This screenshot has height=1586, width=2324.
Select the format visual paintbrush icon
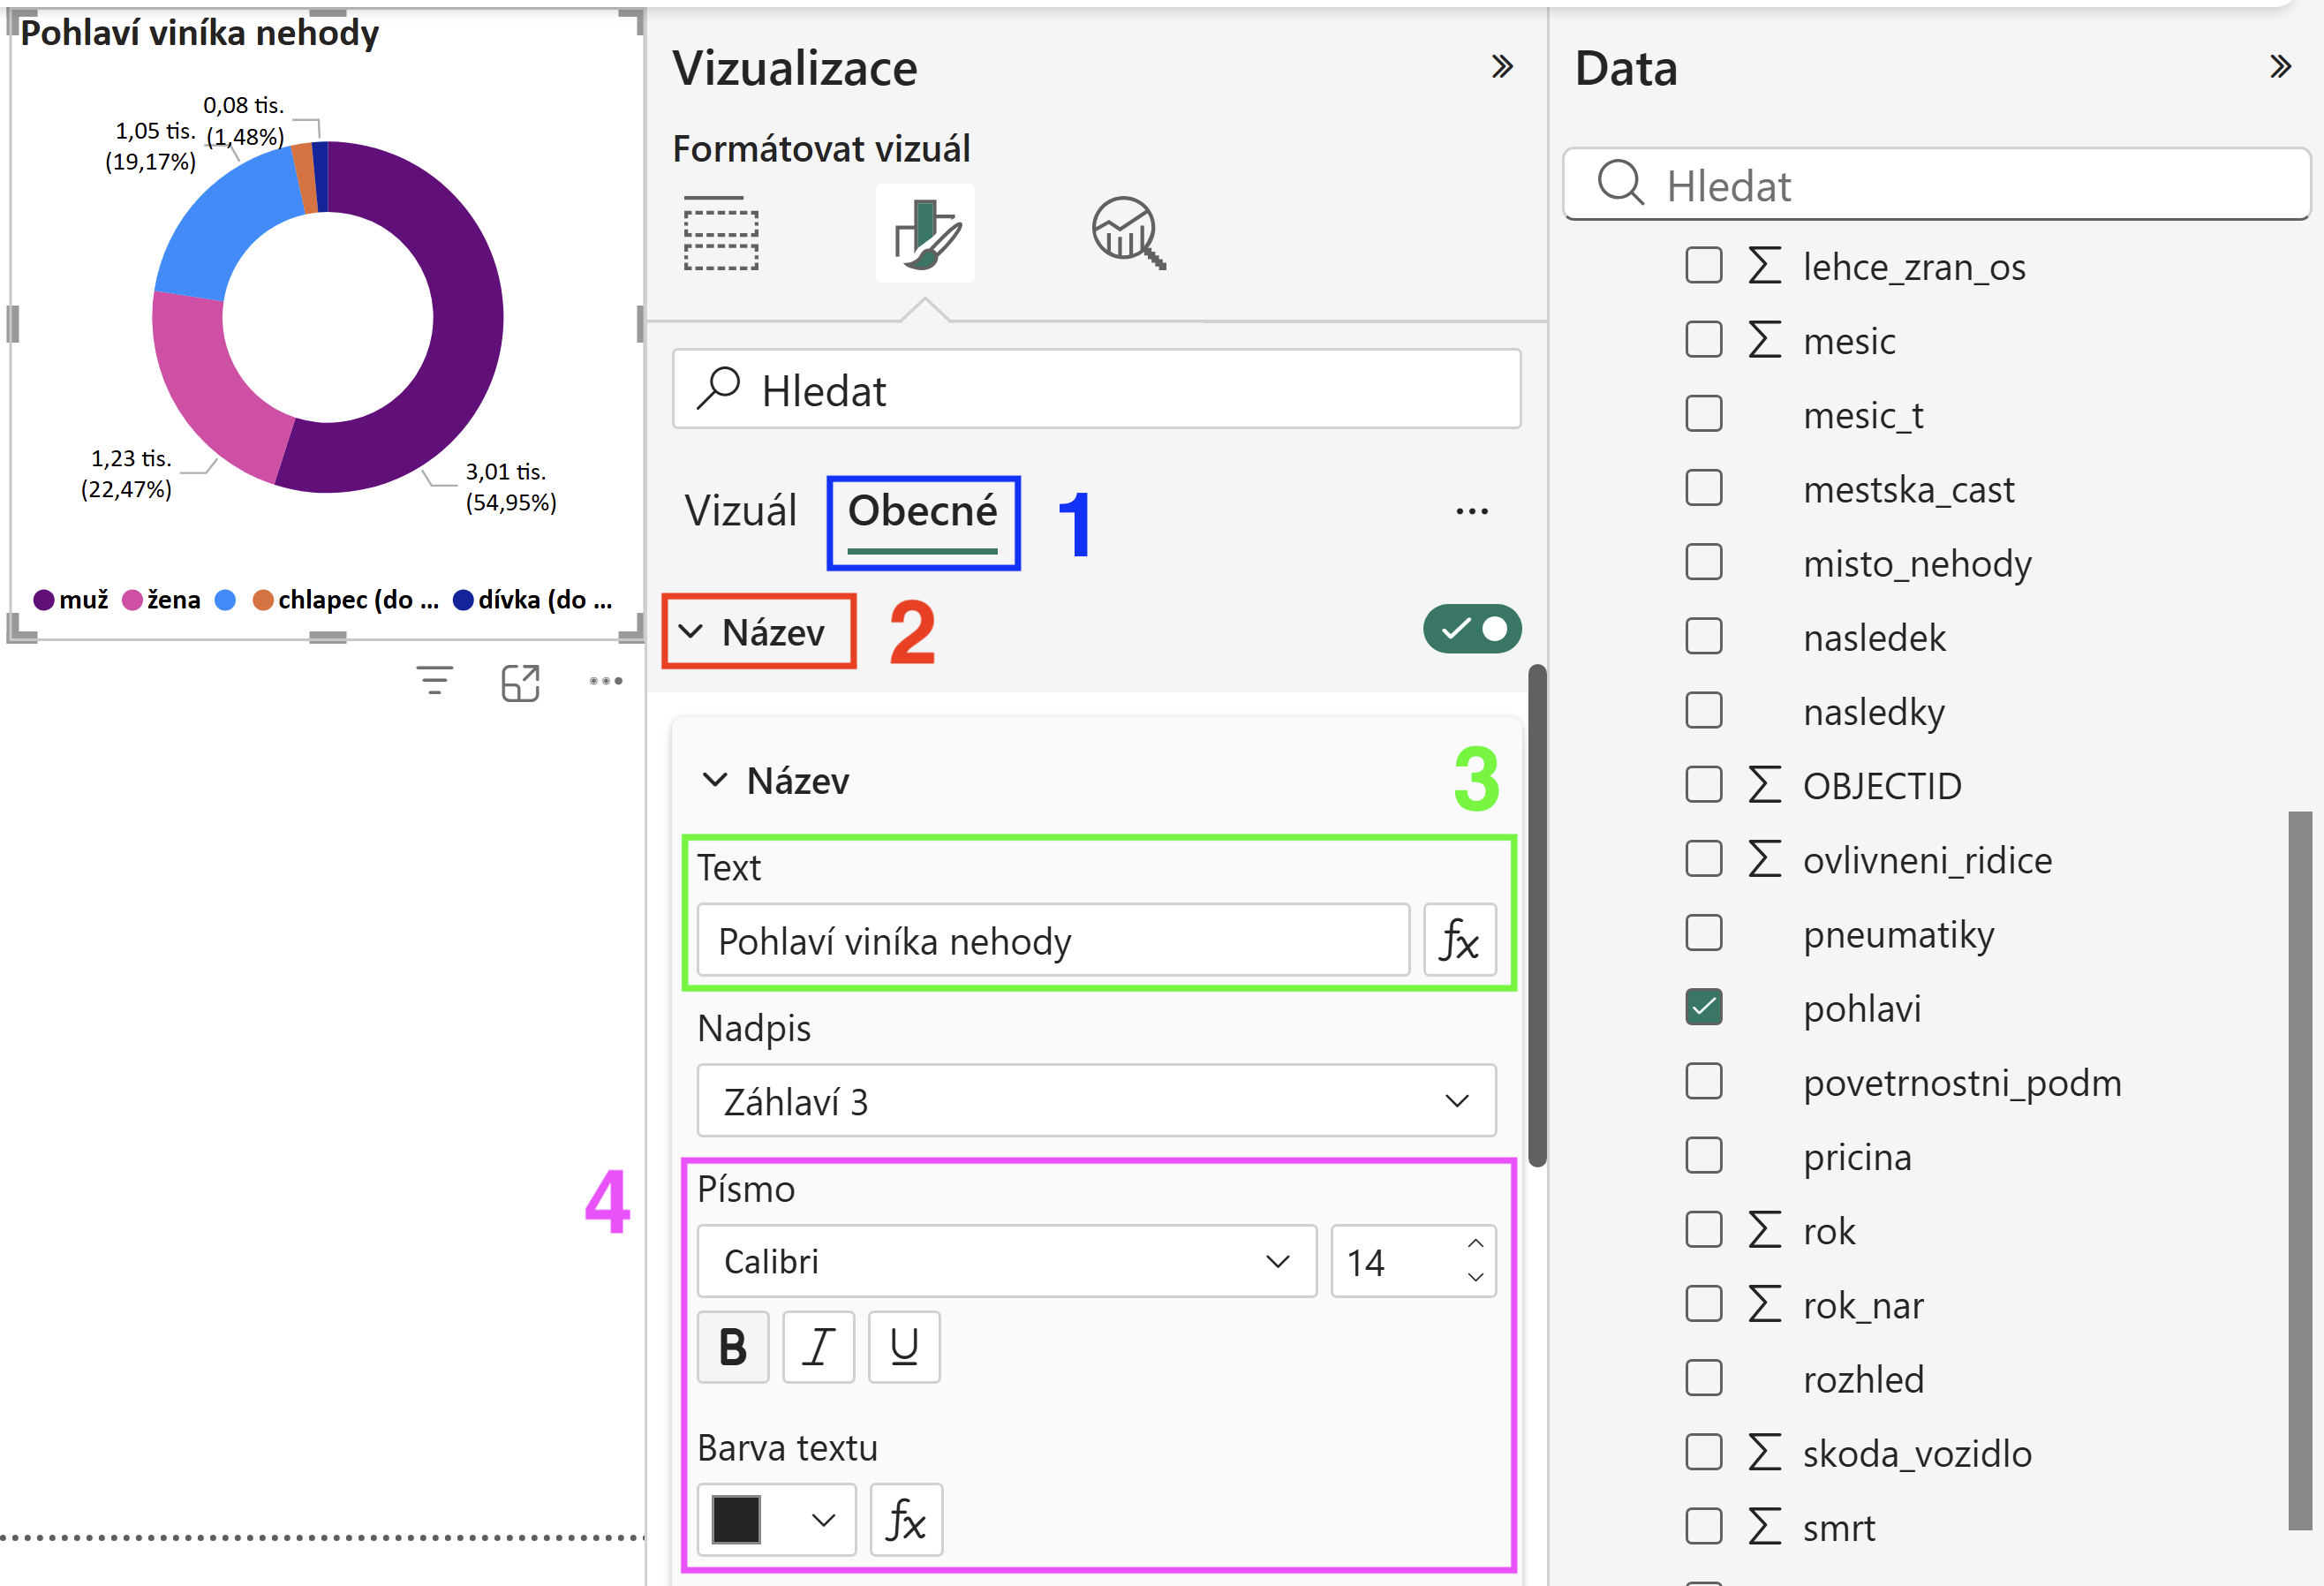(x=925, y=233)
